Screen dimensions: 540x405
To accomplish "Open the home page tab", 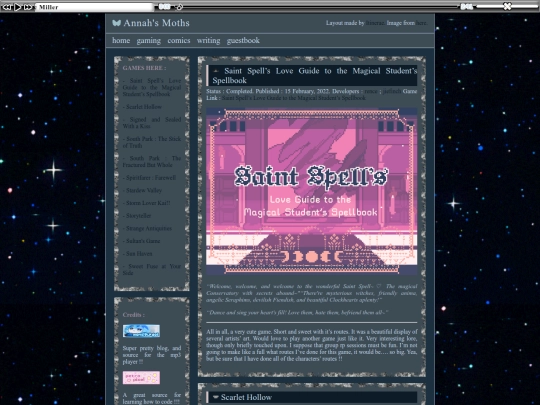I will click(x=121, y=40).
